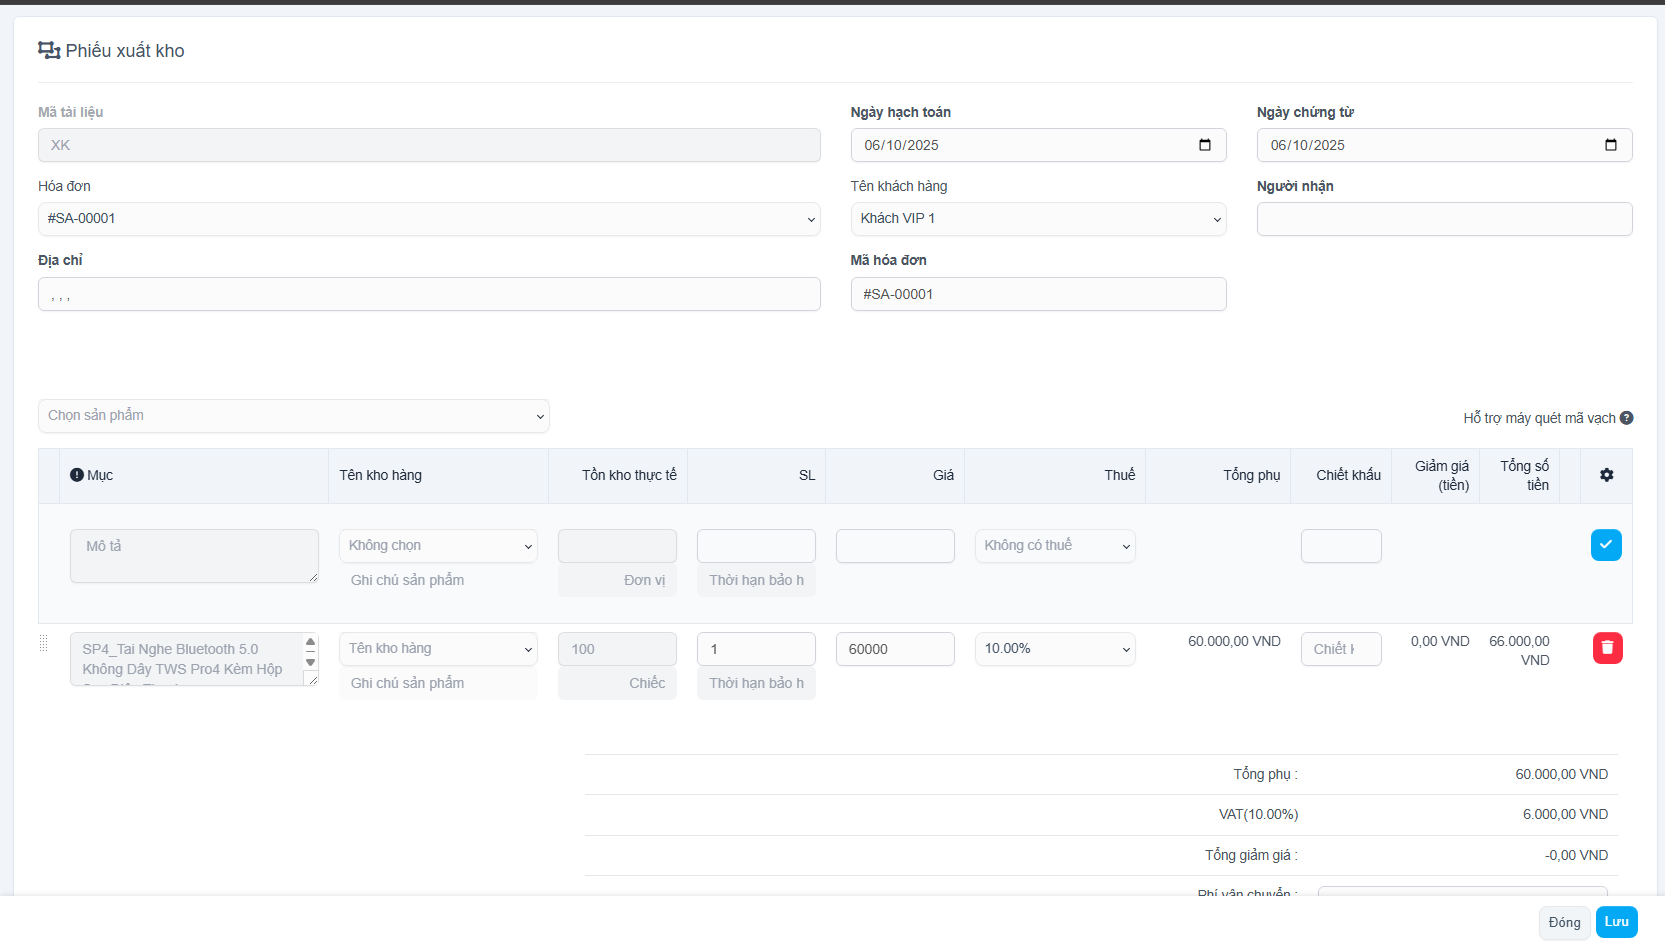Image resolution: width=1665 pixels, height=947 pixels.
Task: Select warehouse in Không chọn dropdown
Action: [x=438, y=546]
